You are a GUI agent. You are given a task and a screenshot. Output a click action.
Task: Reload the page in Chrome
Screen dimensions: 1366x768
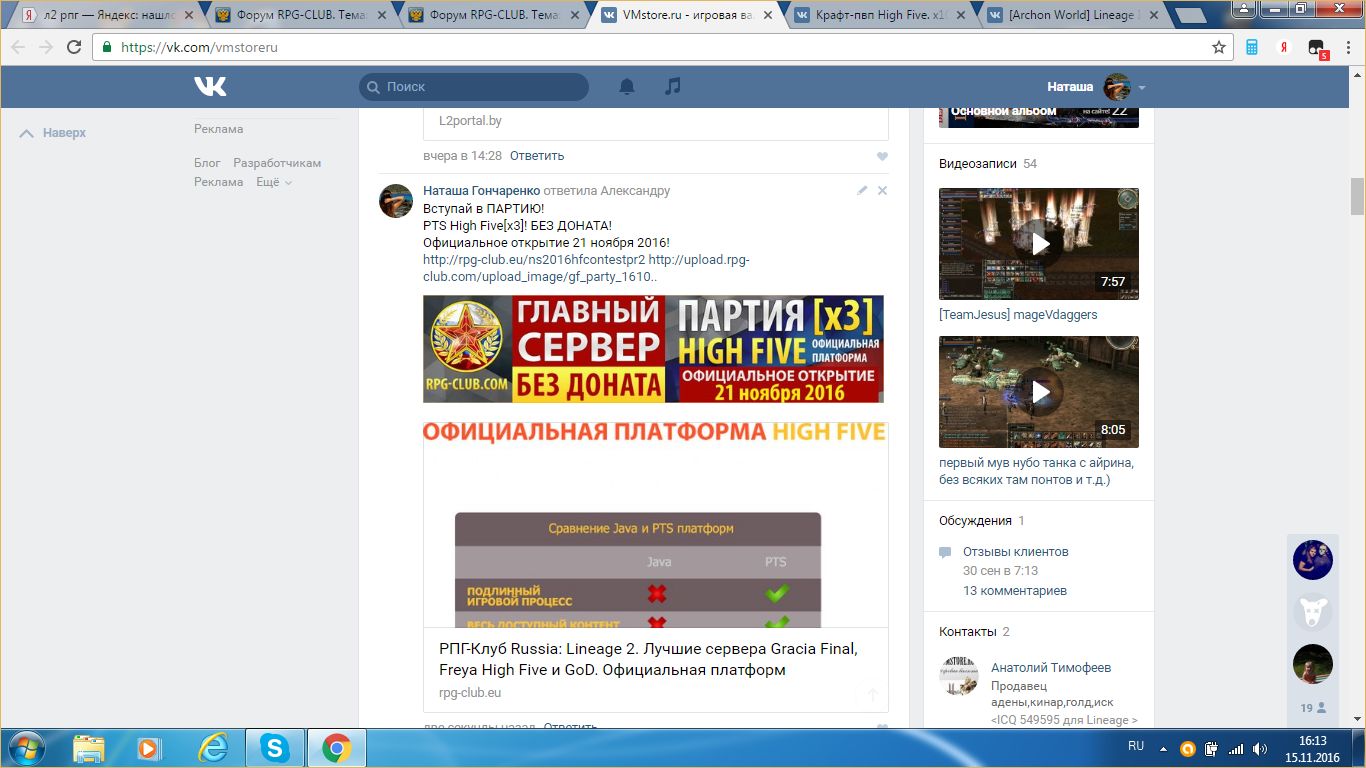point(74,47)
